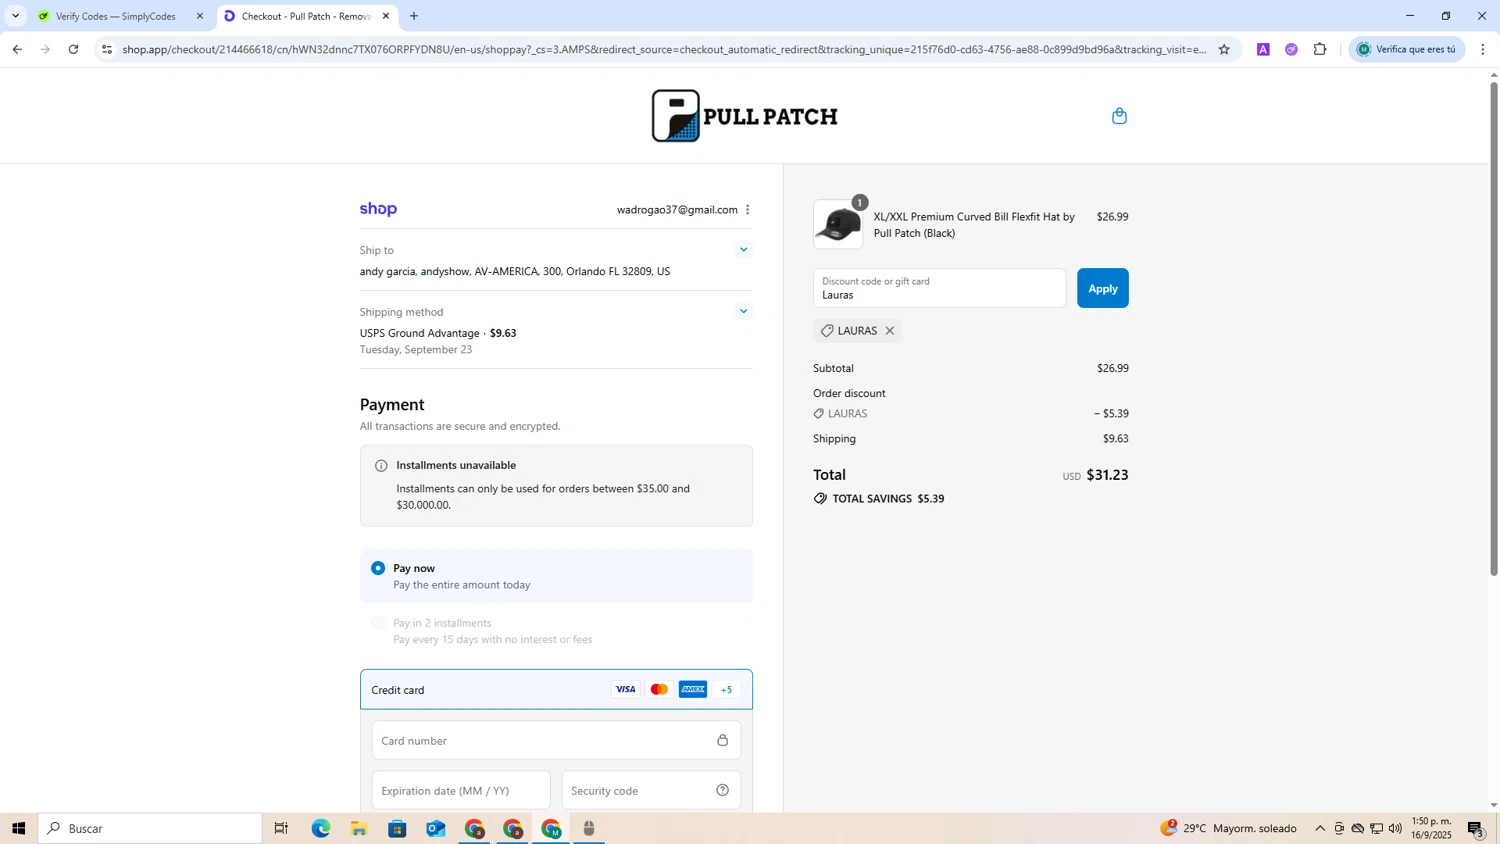The image size is (1500, 844).
Task: Open Microsoft Store from taskbar
Action: (x=397, y=828)
